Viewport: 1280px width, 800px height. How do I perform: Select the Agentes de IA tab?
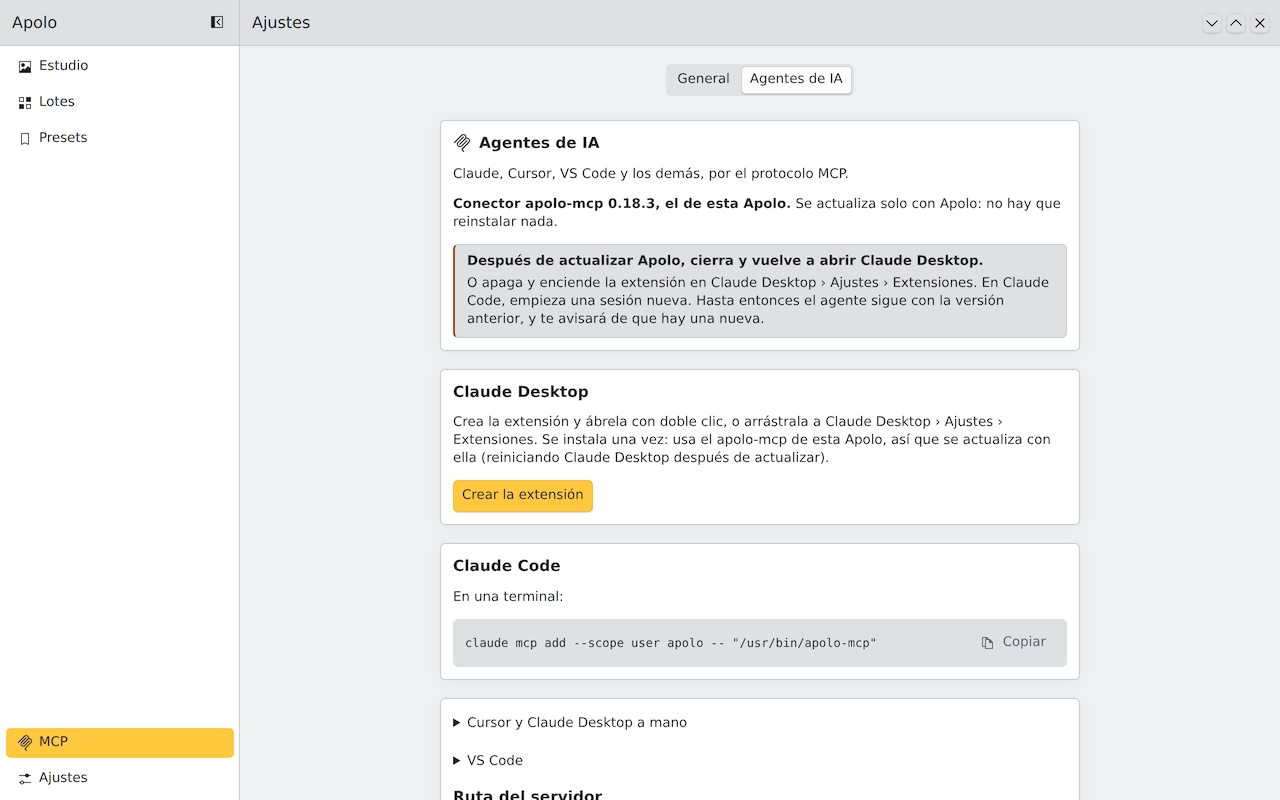[796, 79]
